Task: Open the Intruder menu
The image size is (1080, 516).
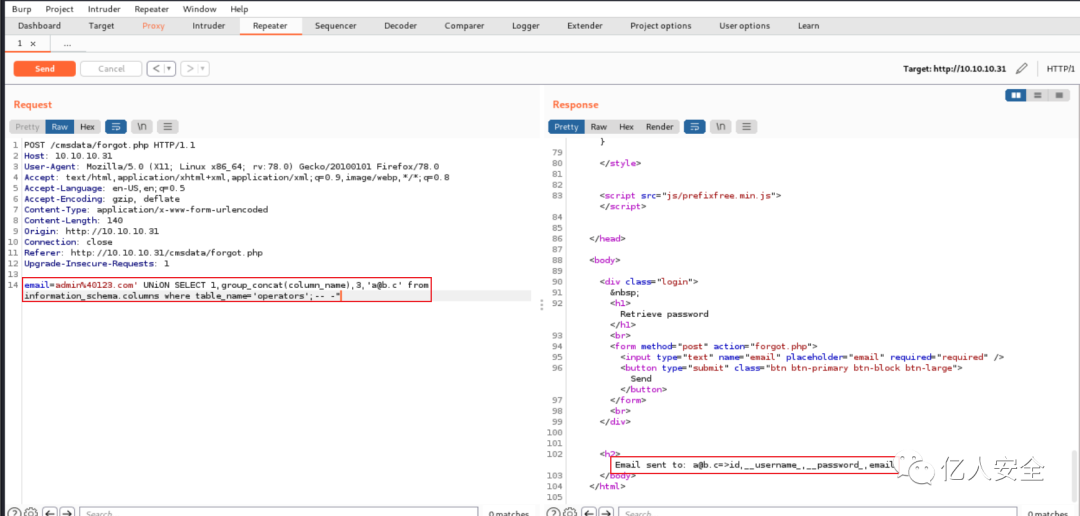Action: (x=104, y=9)
